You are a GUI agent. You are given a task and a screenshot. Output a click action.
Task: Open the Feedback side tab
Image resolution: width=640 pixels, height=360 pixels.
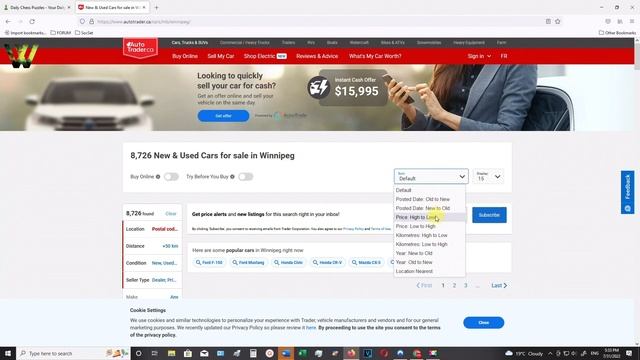point(628,192)
